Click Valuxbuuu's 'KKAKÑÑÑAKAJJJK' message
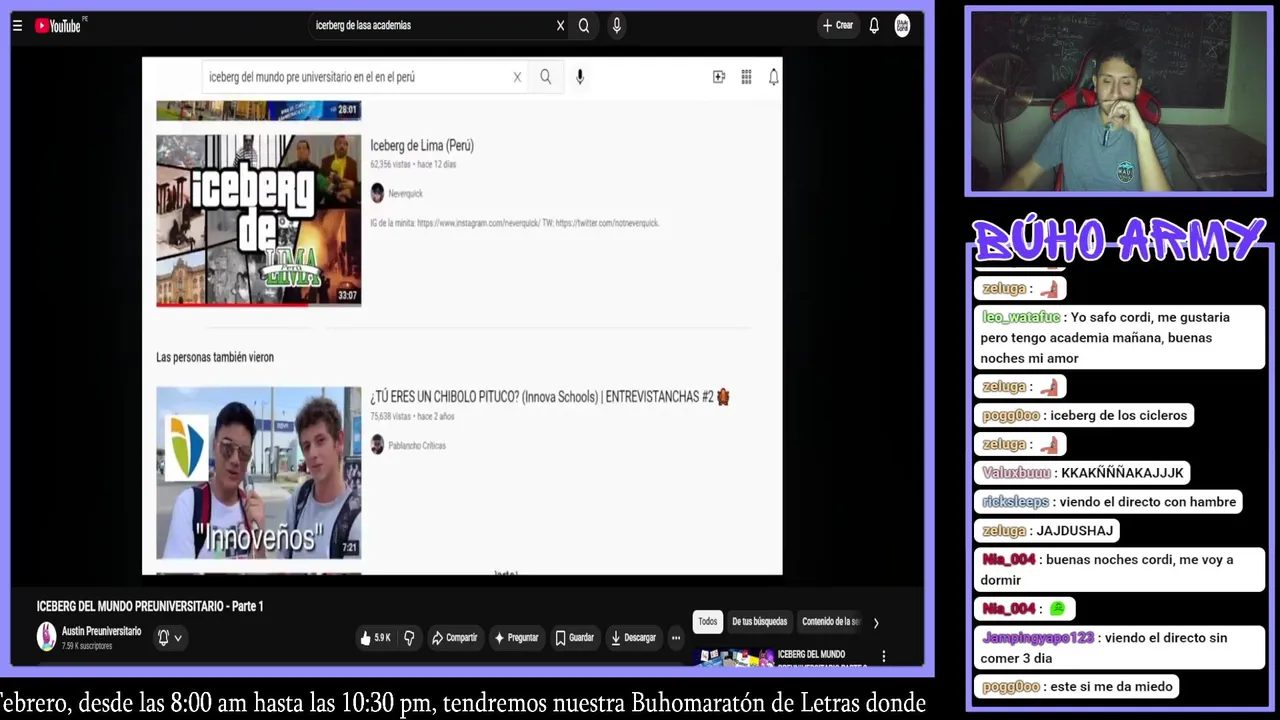Screen dimensions: 1280x720 tap(1082, 473)
